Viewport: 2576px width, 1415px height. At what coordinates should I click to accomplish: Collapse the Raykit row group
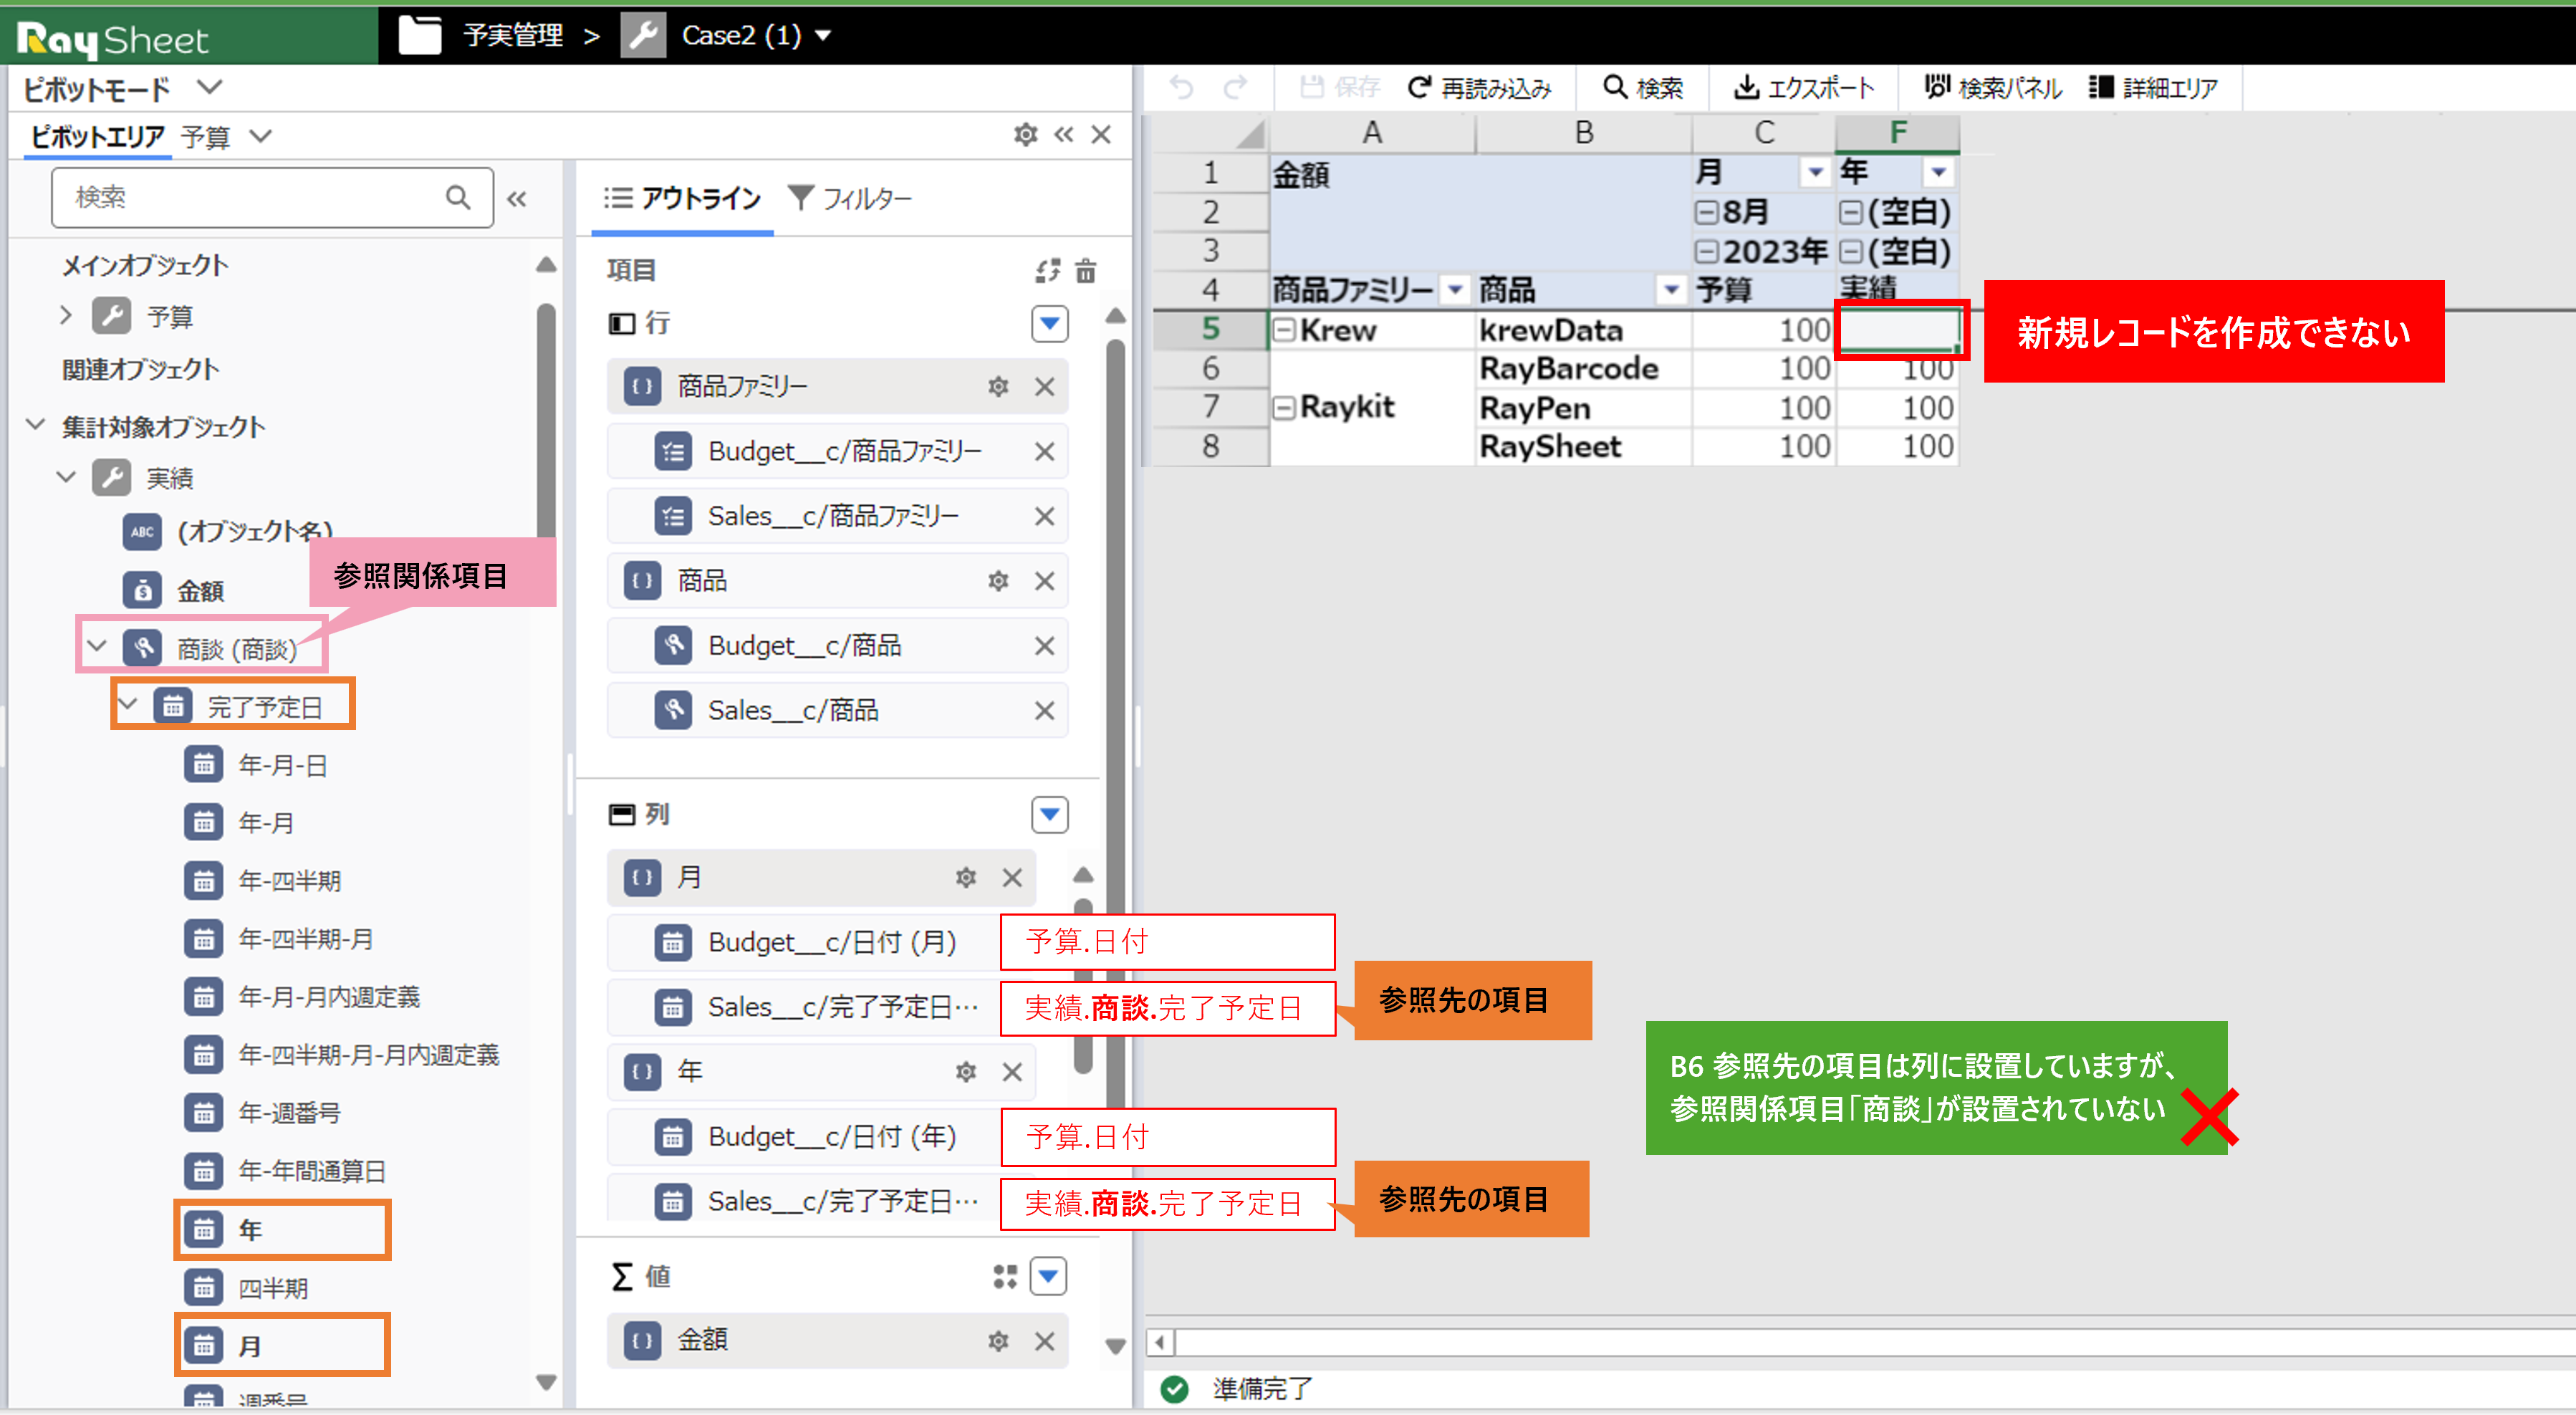[1284, 407]
